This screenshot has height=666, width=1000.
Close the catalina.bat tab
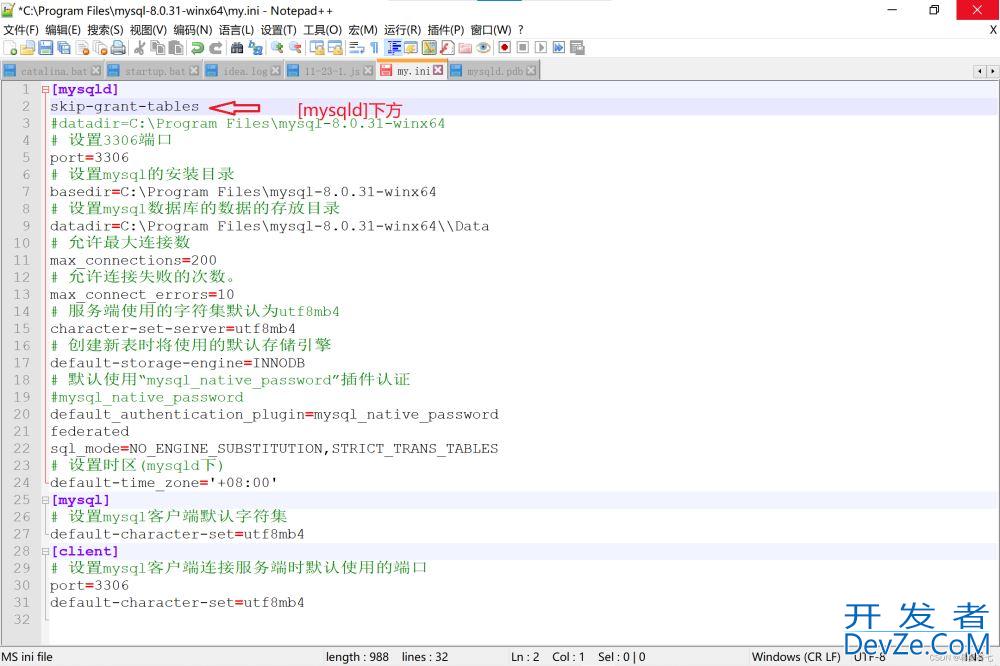(x=96, y=70)
